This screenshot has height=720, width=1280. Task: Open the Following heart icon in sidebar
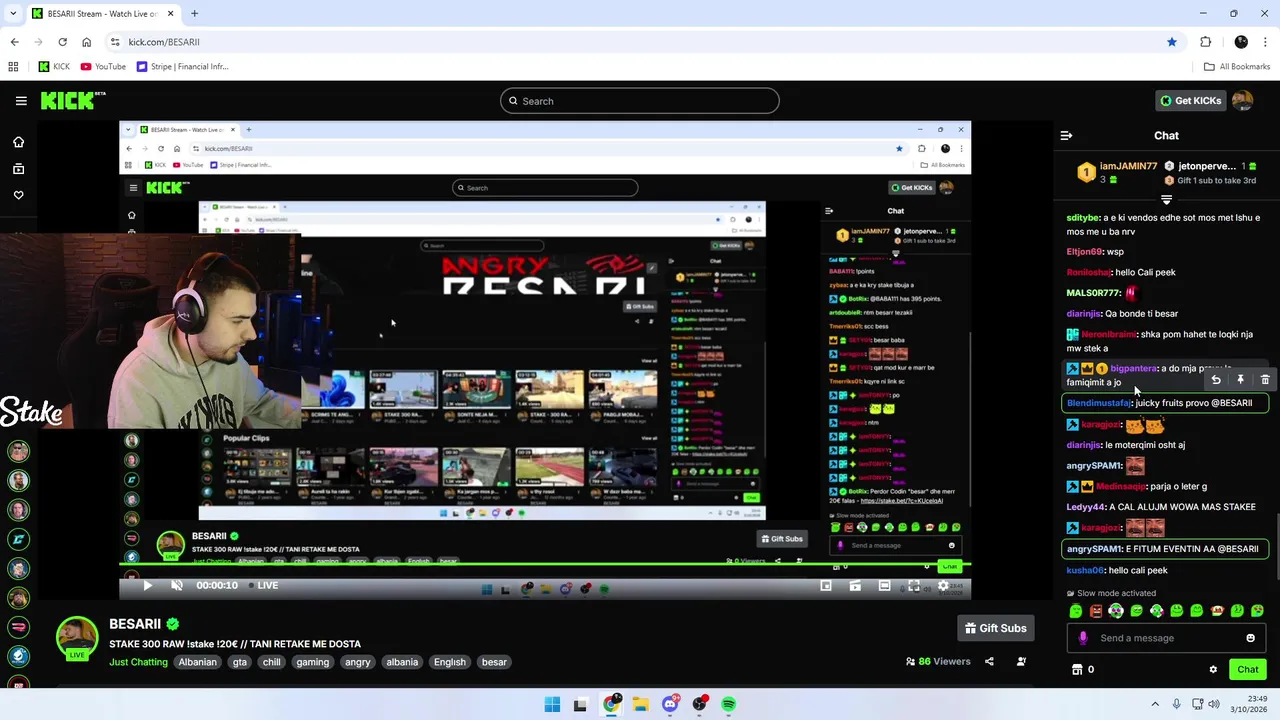18,195
